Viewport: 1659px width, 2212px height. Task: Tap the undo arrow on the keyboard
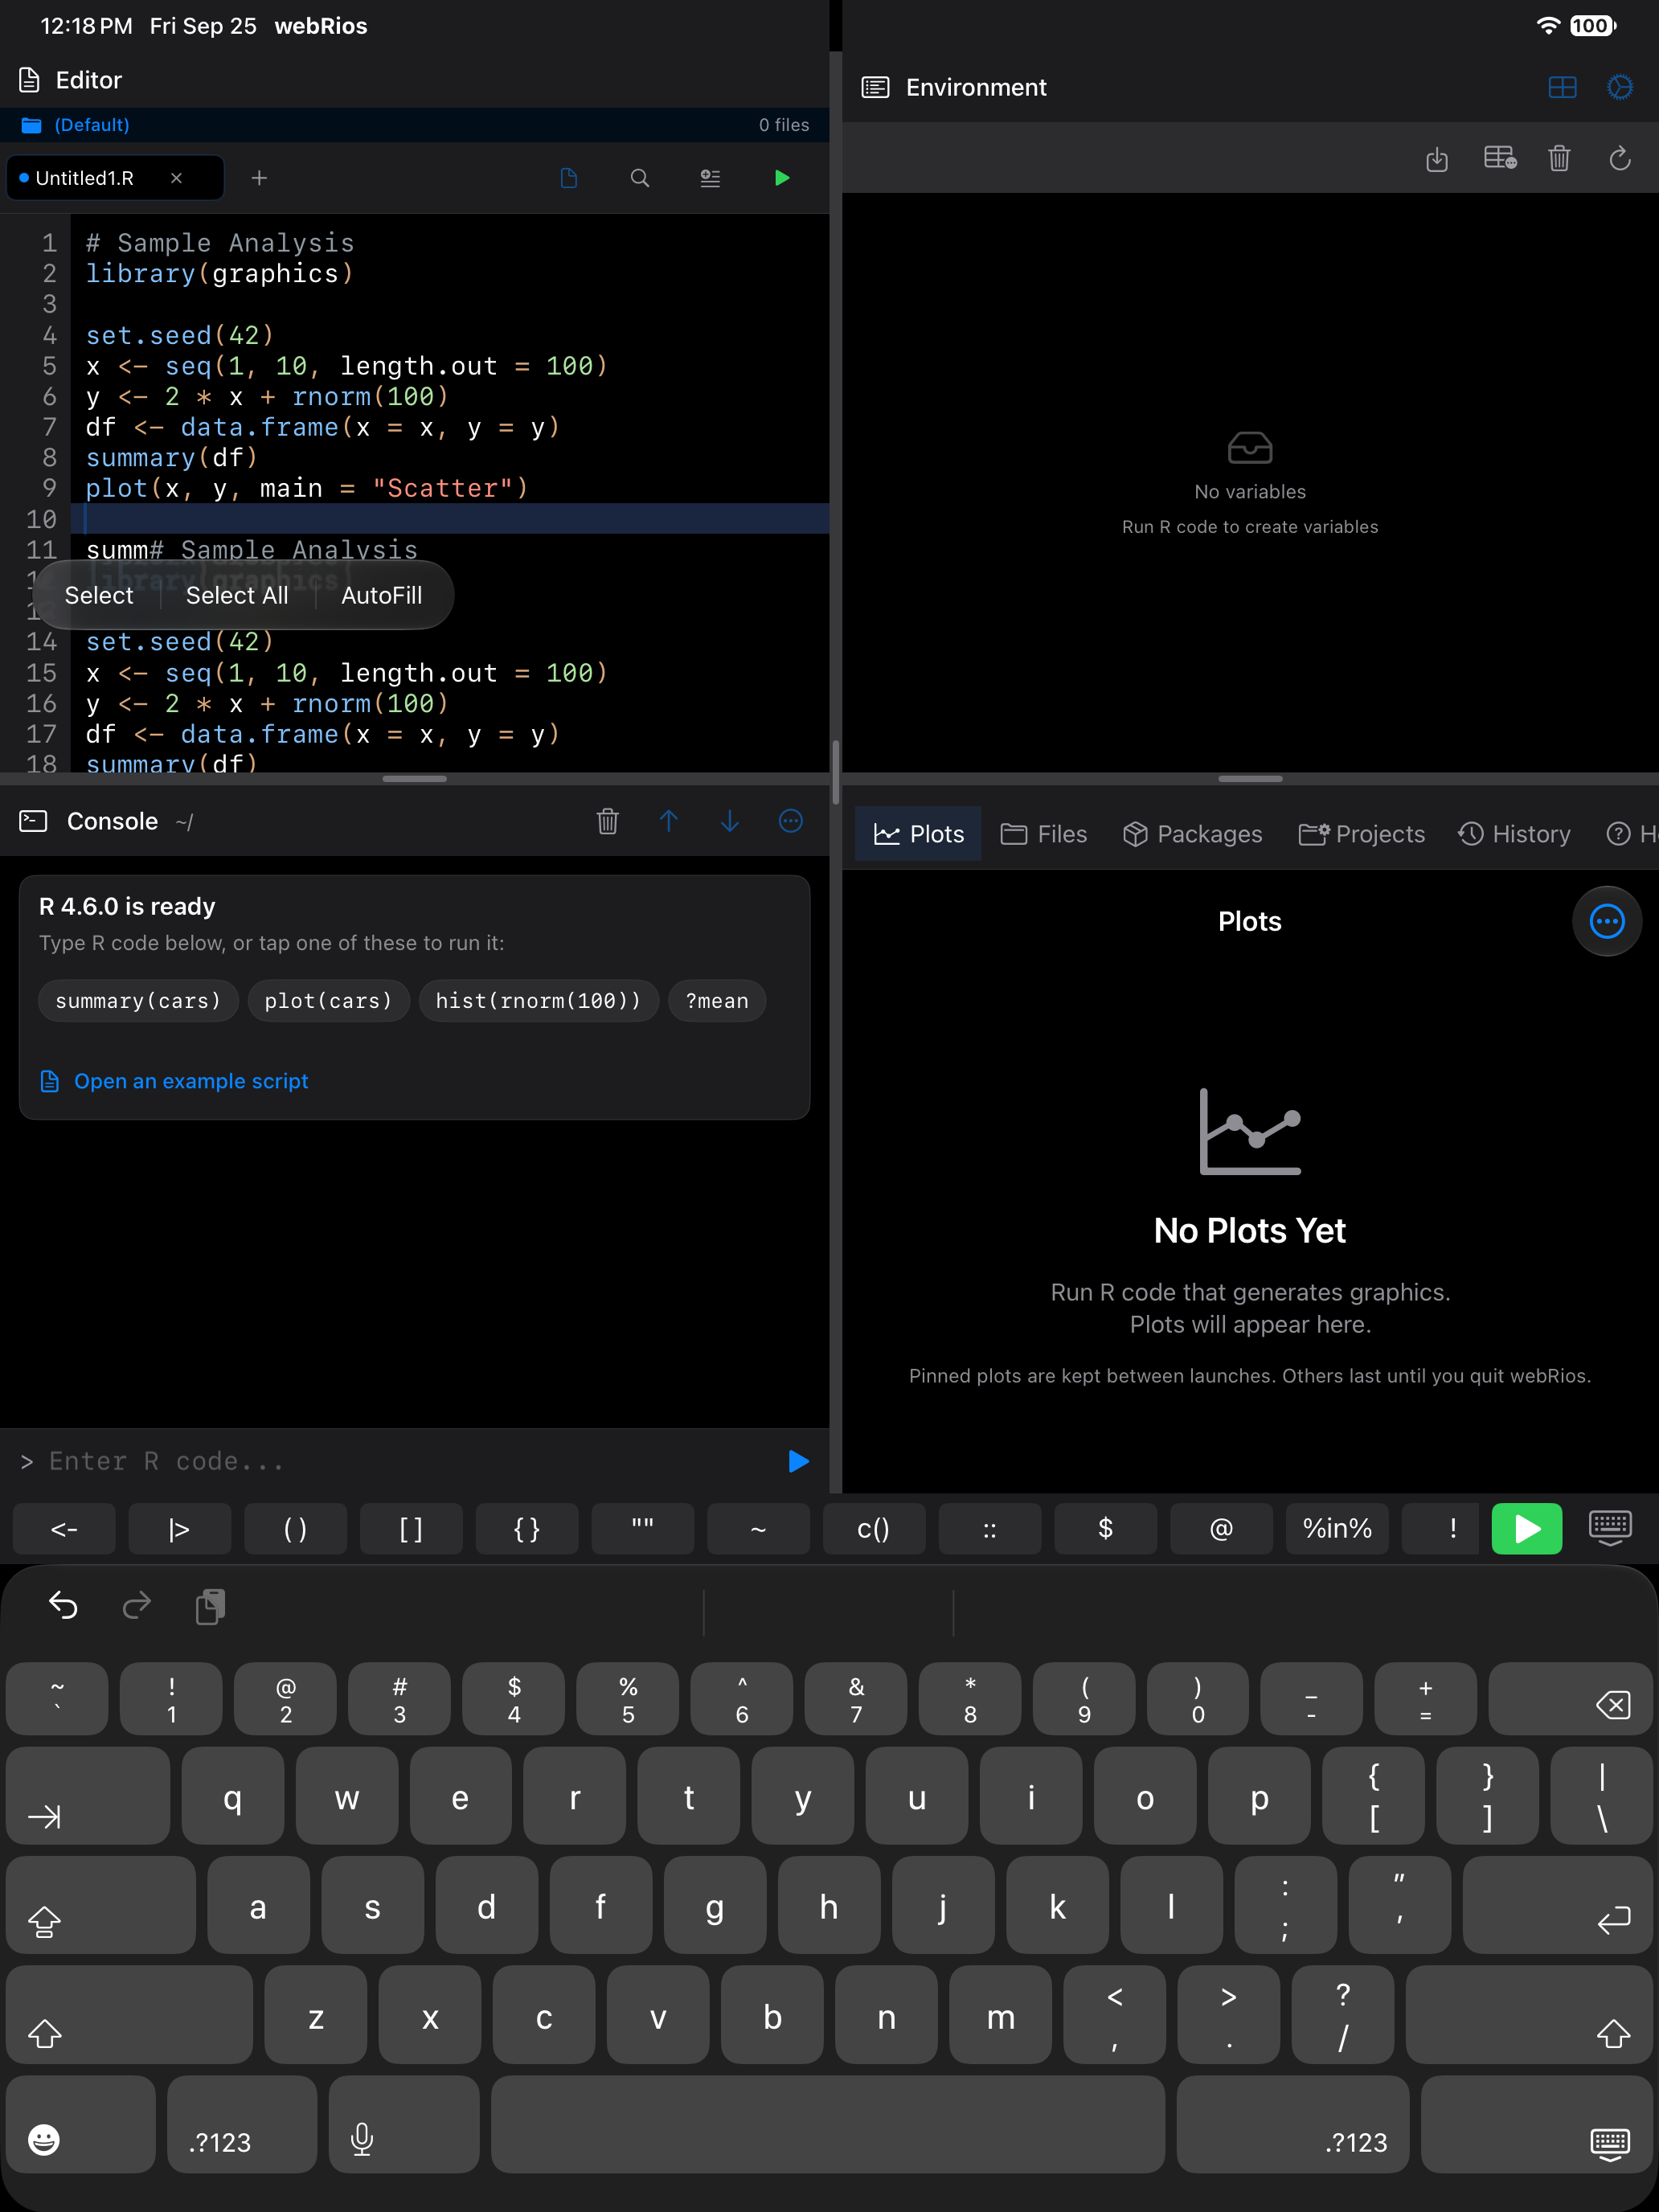click(x=63, y=1606)
